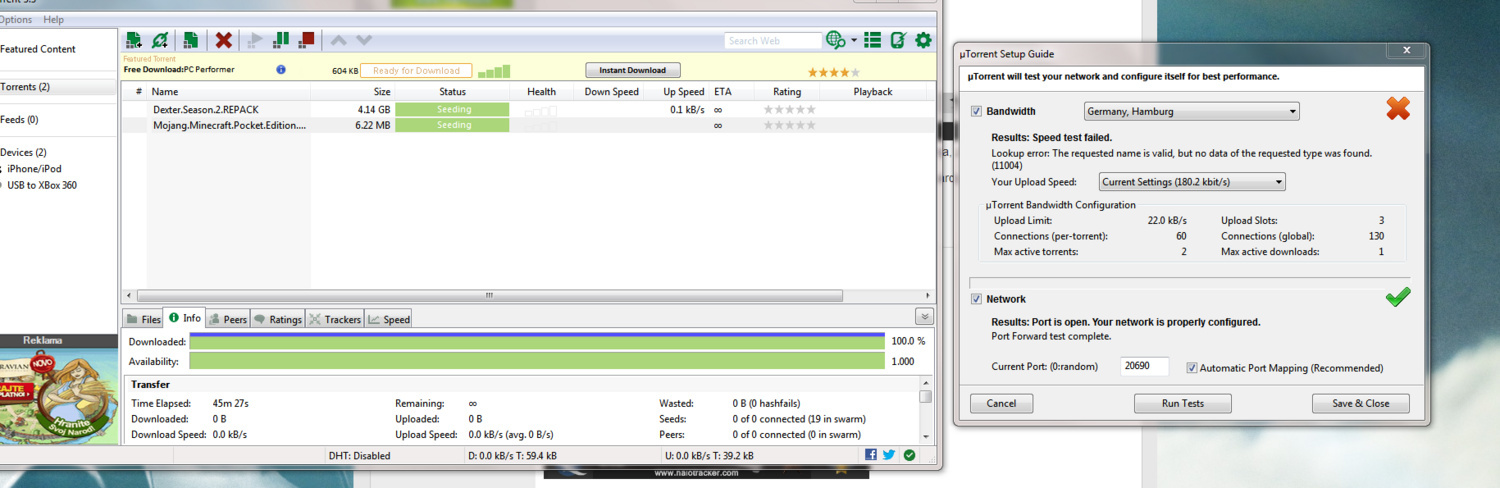Sort by the Status column header
Image resolution: width=1500 pixels, height=488 pixels.
pos(452,92)
